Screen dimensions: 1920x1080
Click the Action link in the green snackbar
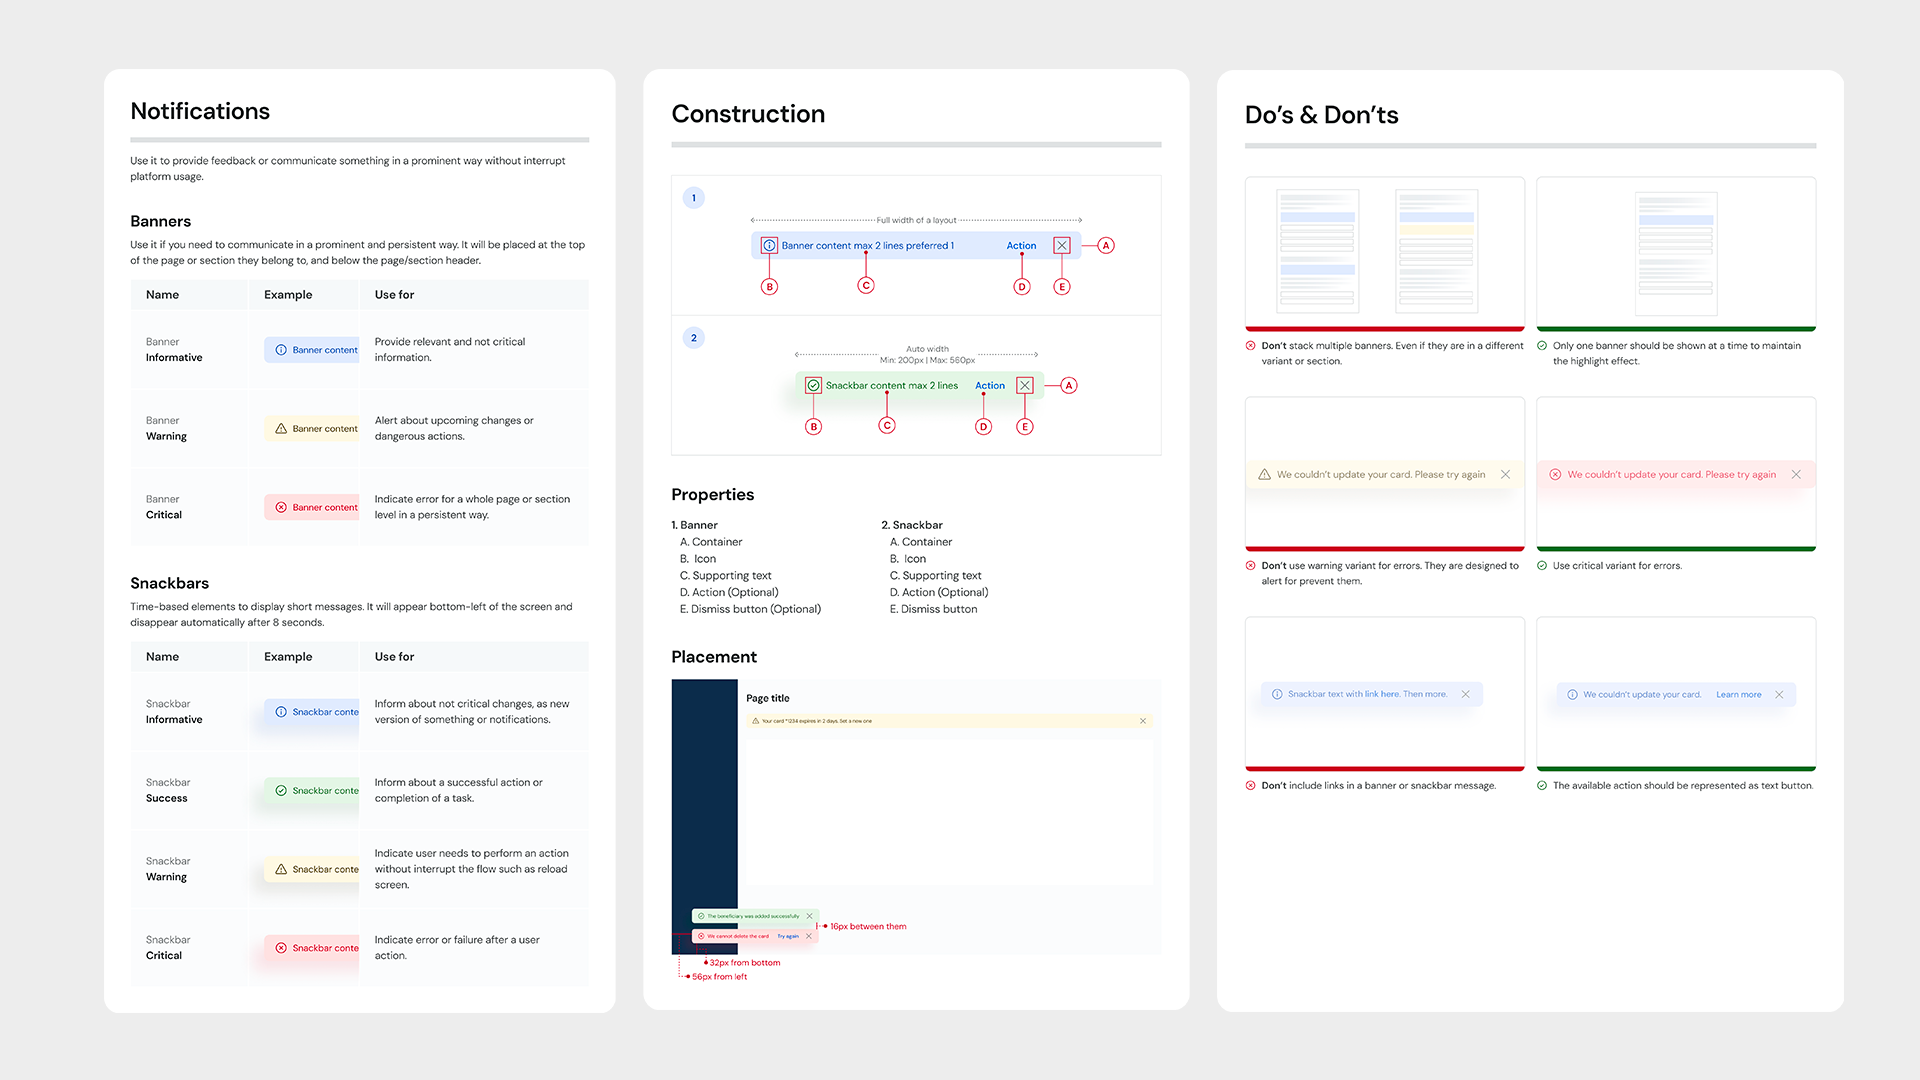(x=989, y=385)
